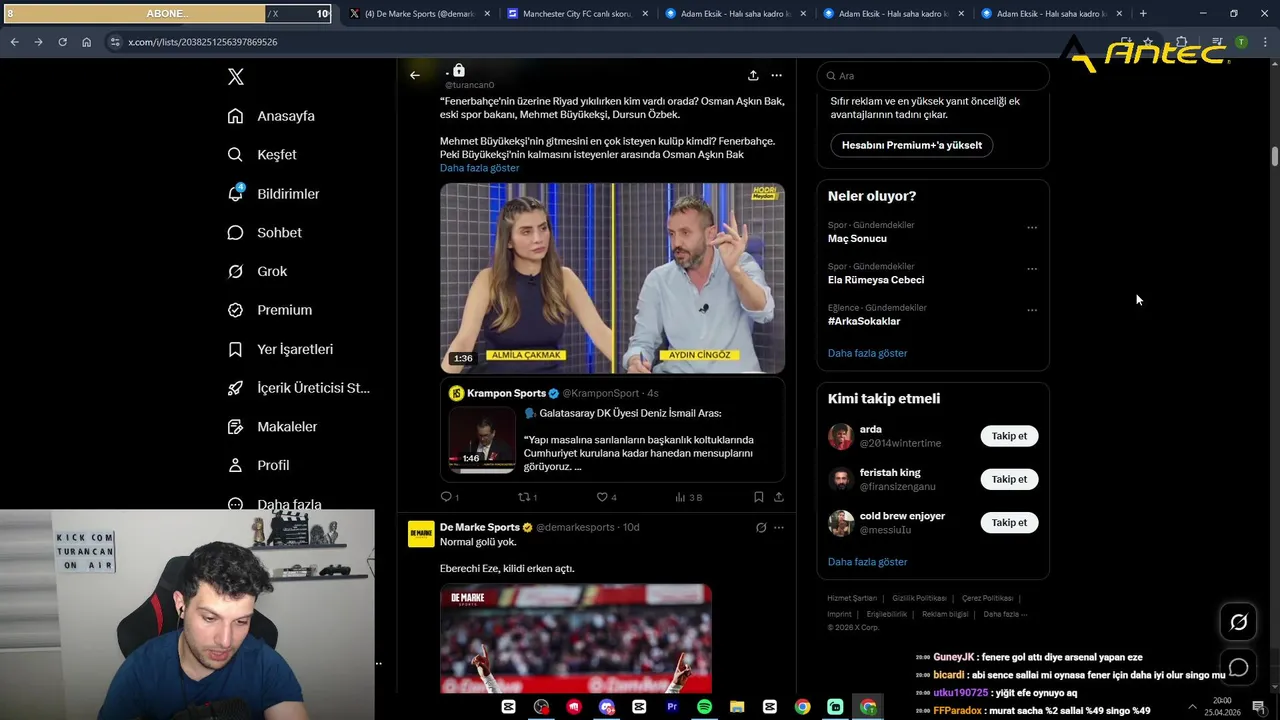
Task: Play the Almila Çakmak video
Action: (612, 278)
